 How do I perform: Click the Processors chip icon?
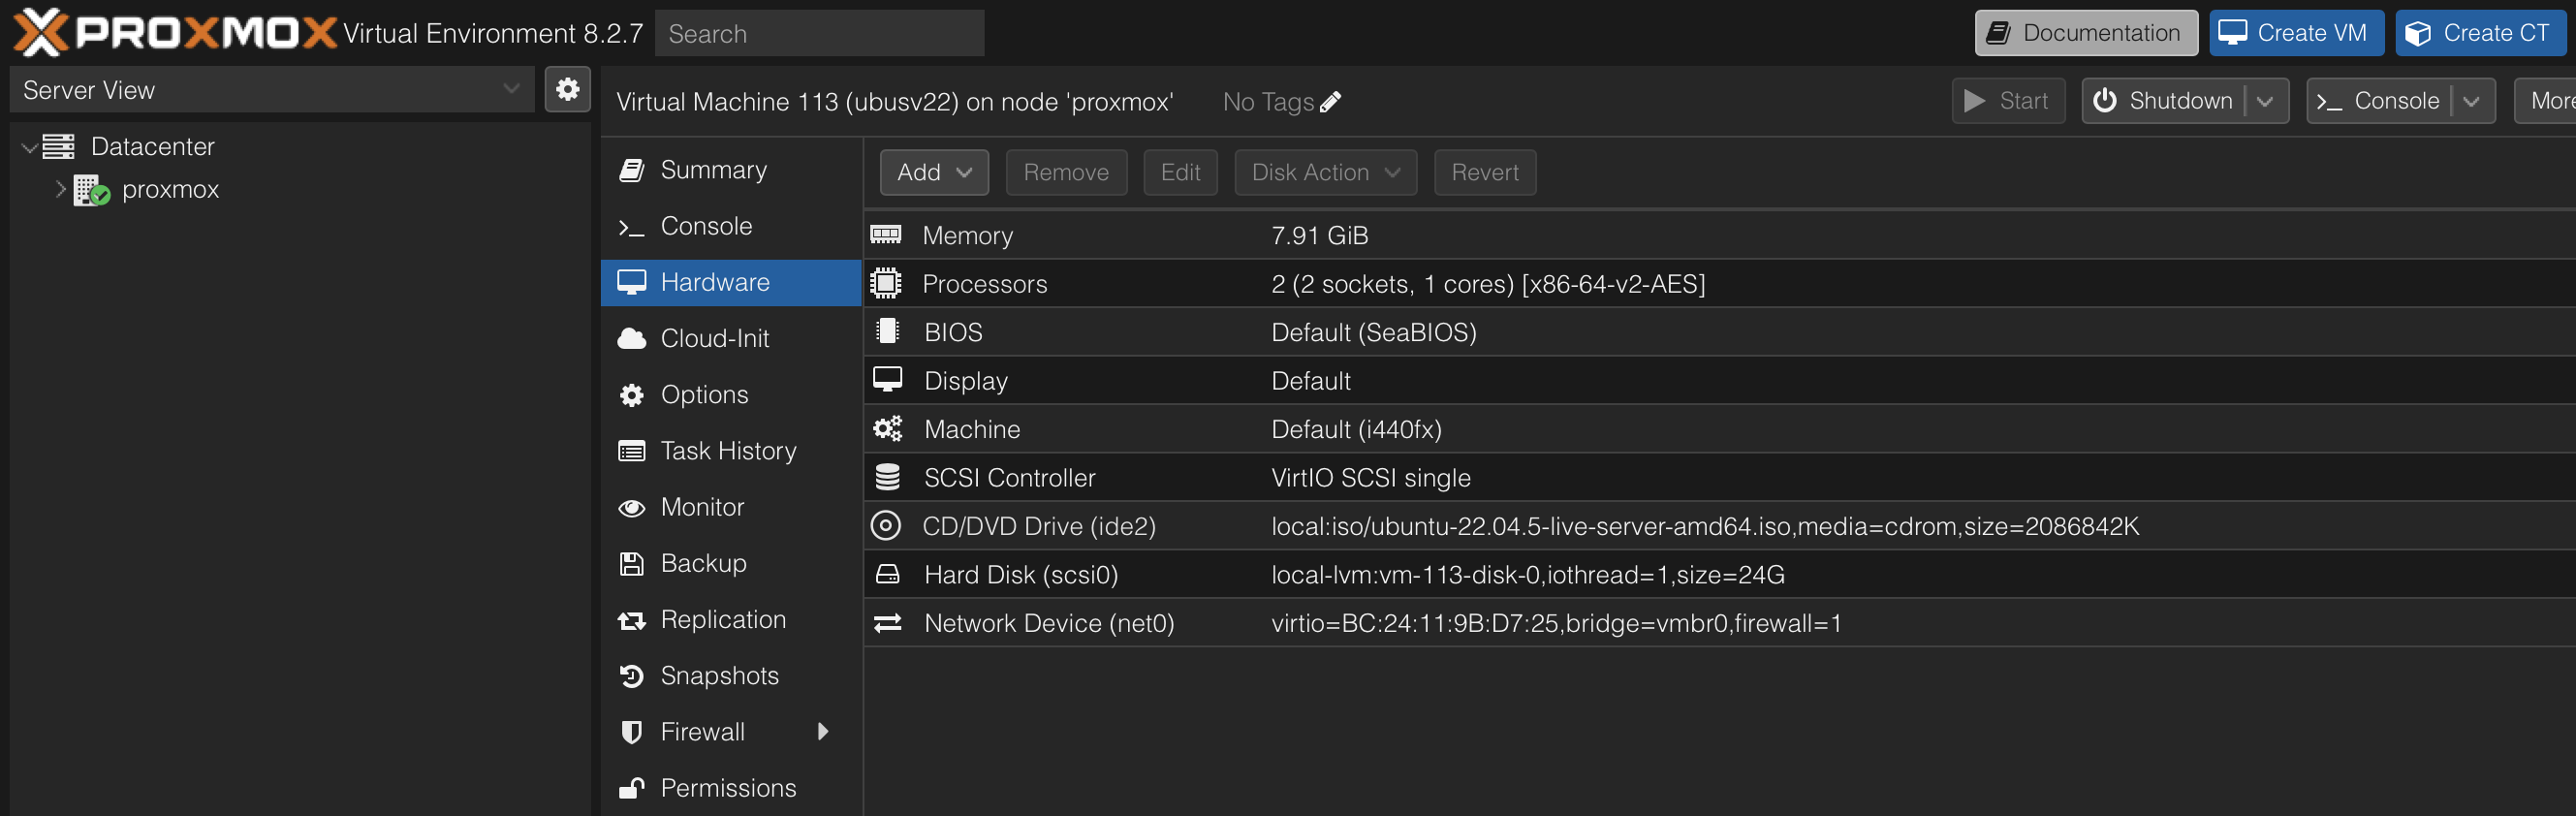[886, 284]
